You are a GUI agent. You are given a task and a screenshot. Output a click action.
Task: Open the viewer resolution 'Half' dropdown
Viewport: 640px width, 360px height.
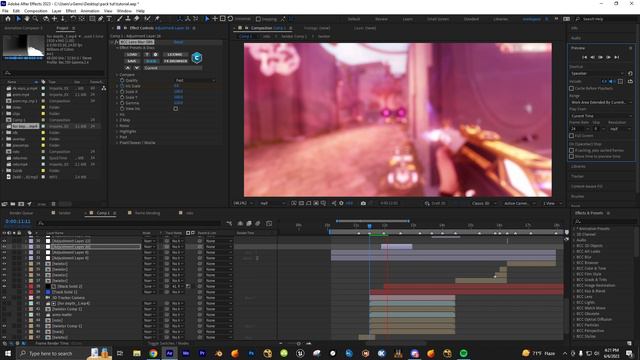272,203
